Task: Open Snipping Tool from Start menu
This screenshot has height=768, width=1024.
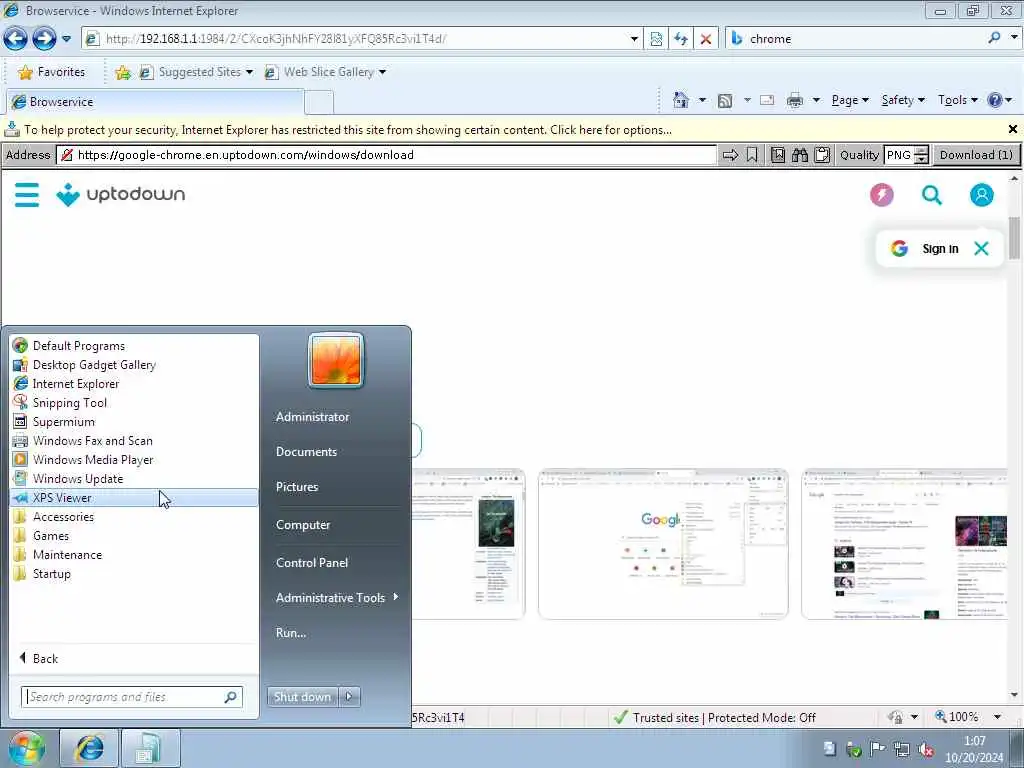Action: (134, 403)
